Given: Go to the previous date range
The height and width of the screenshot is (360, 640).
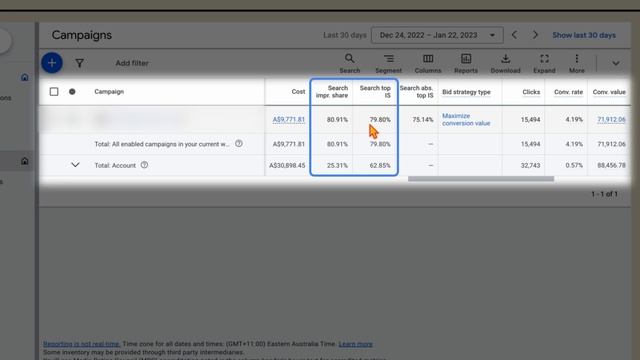Looking at the screenshot, I should [514, 35].
